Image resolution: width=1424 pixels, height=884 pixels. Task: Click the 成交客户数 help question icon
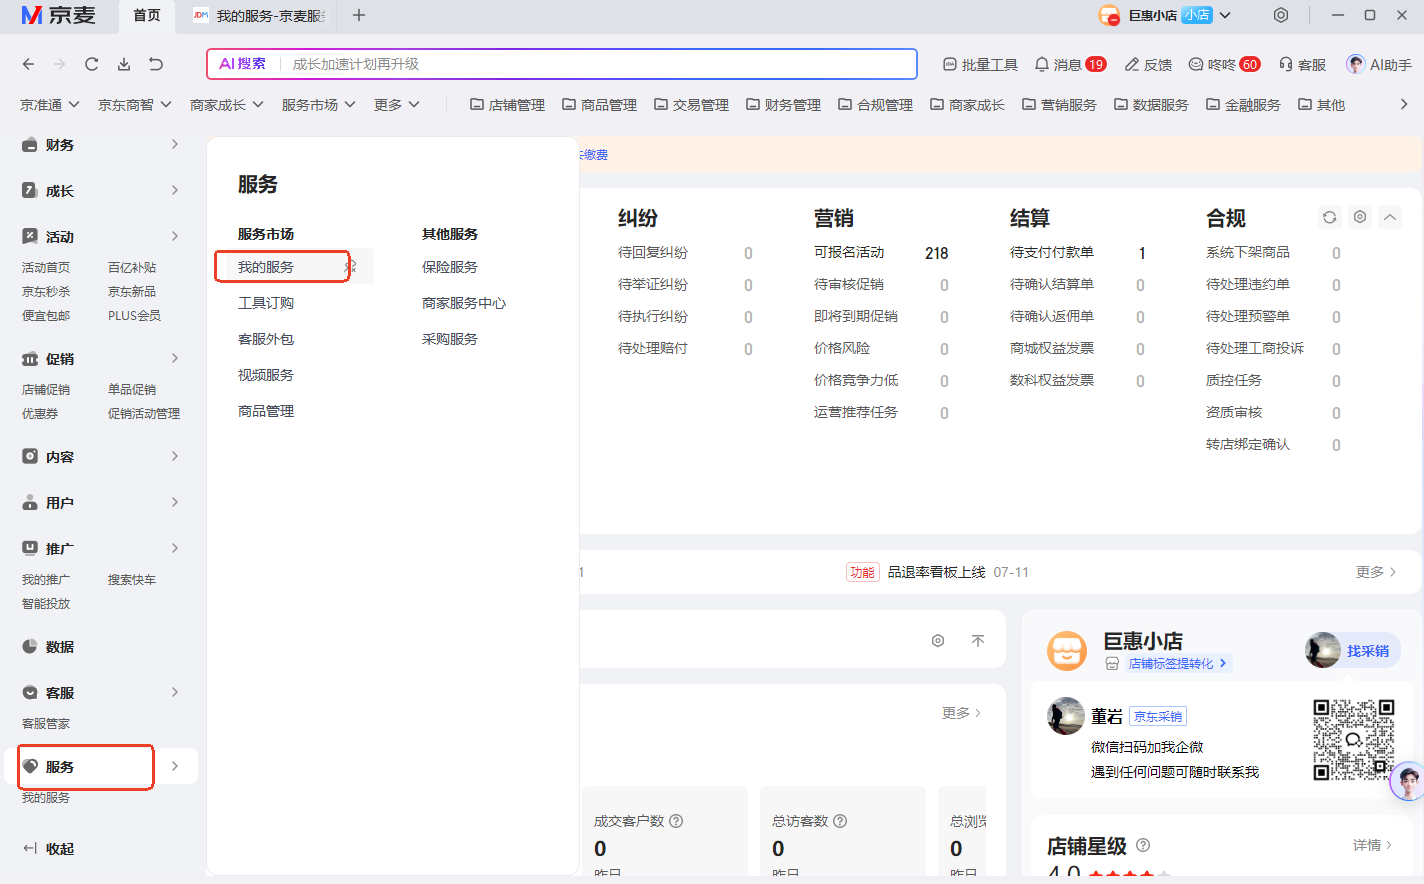tap(676, 821)
